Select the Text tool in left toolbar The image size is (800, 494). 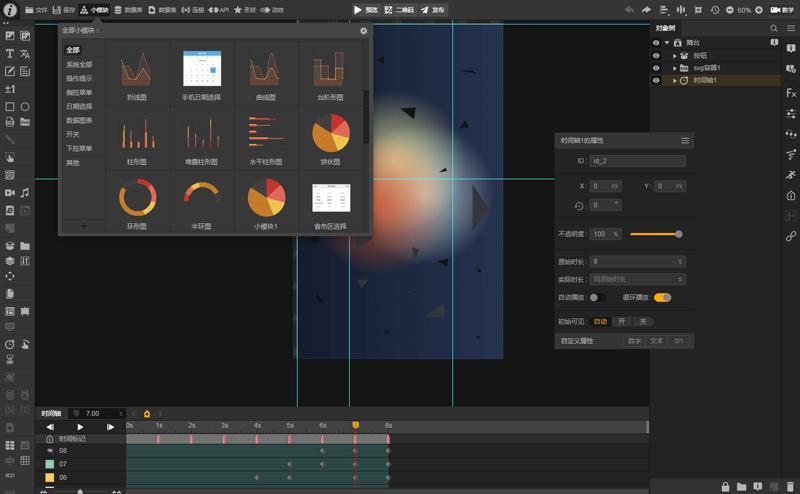point(10,54)
